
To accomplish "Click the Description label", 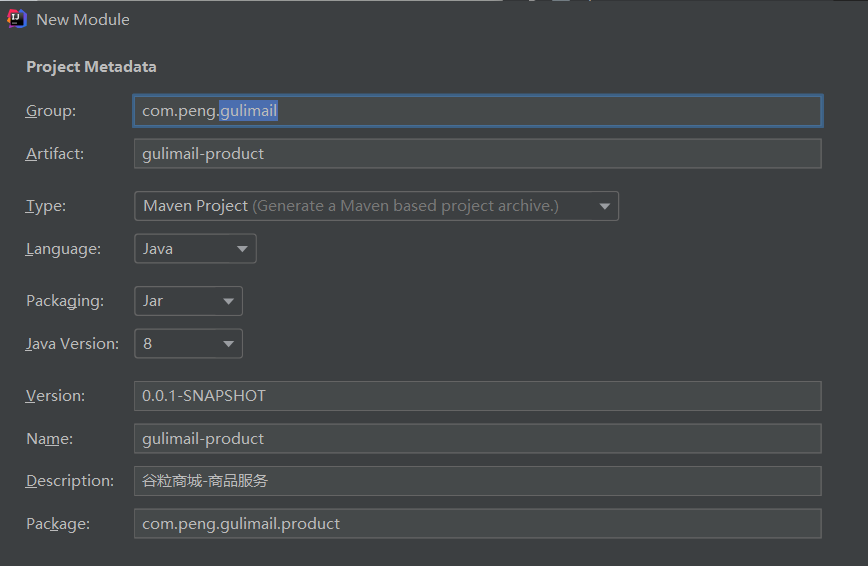I will point(70,481).
